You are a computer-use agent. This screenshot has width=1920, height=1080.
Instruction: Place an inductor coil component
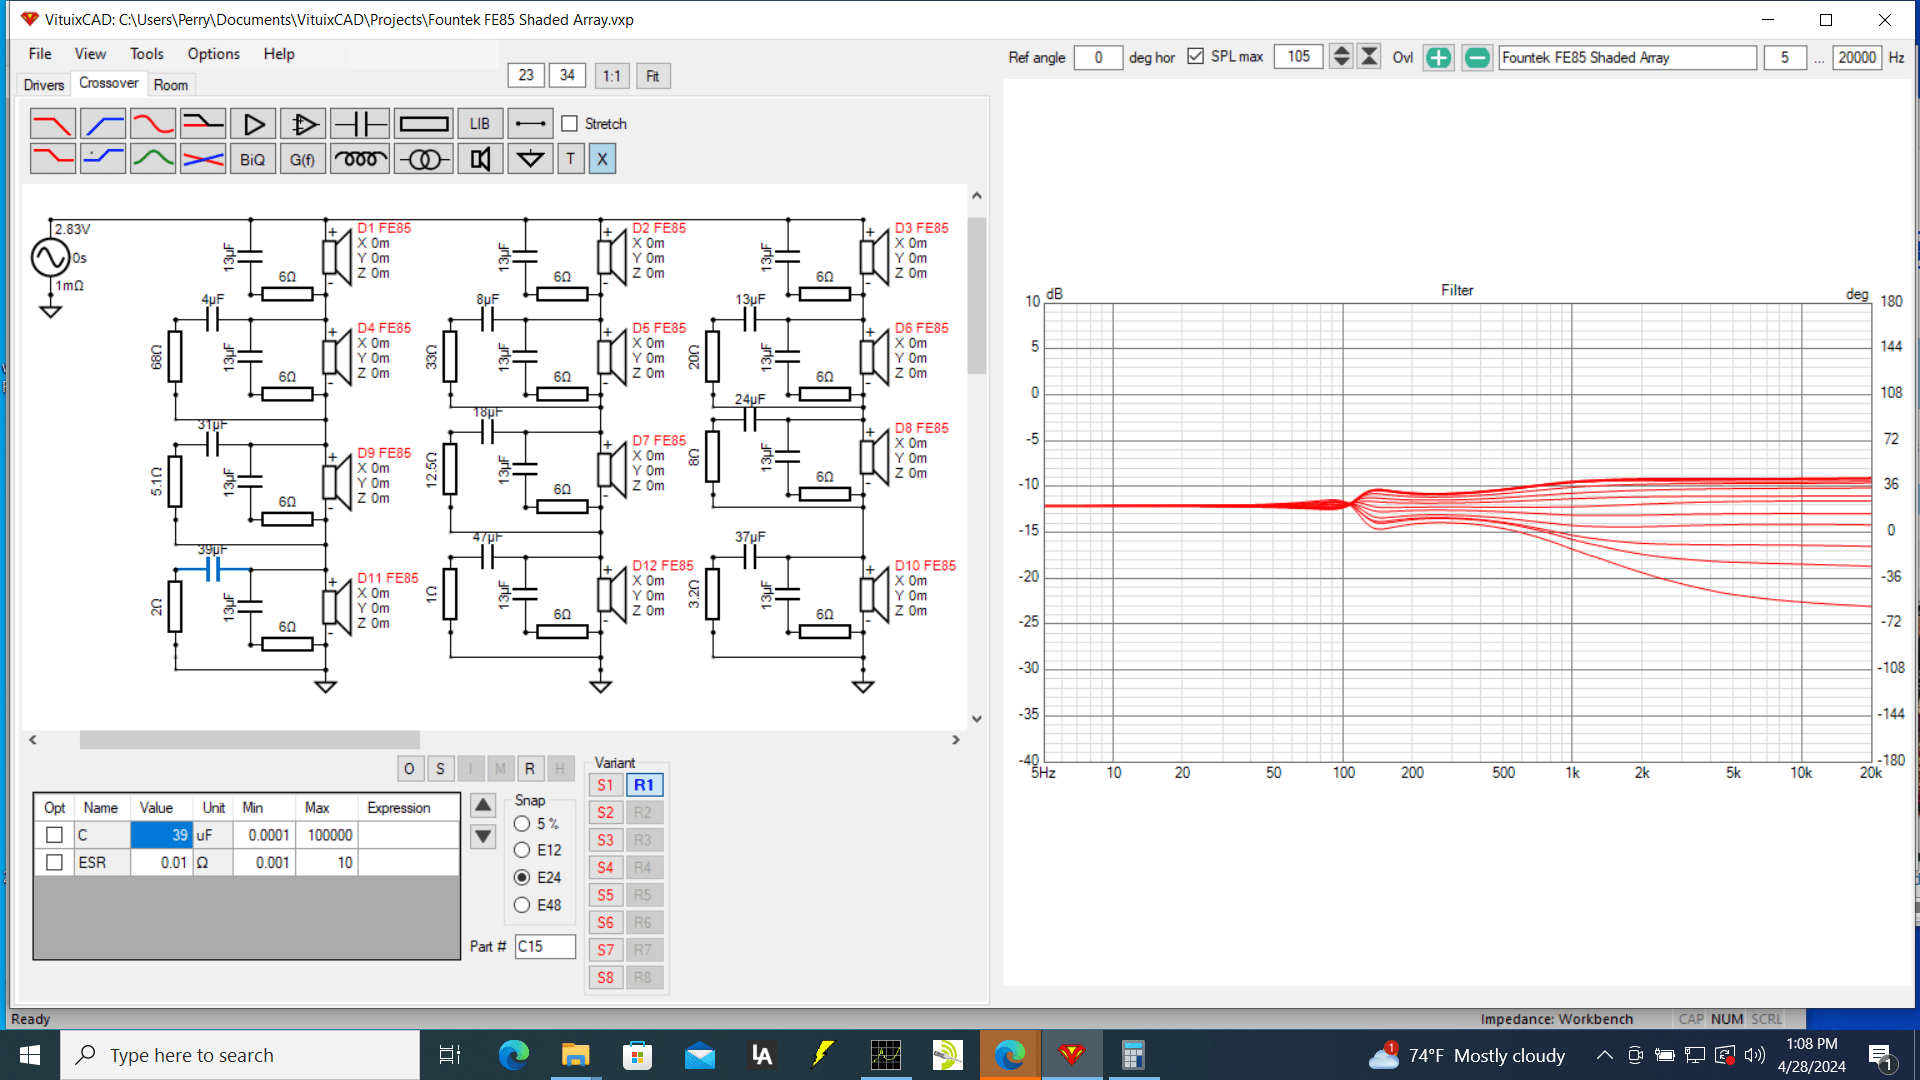[360, 159]
